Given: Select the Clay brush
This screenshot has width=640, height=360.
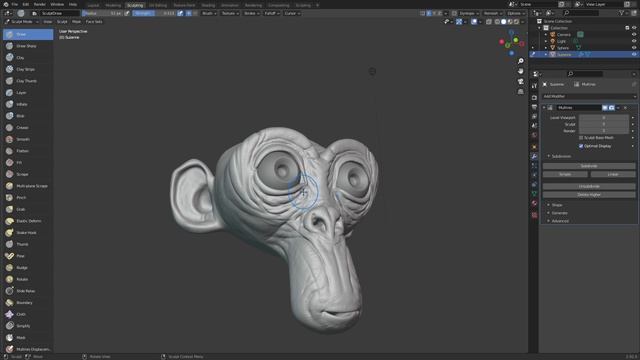Looking at the screenshot, I should (x=28, y=58).
